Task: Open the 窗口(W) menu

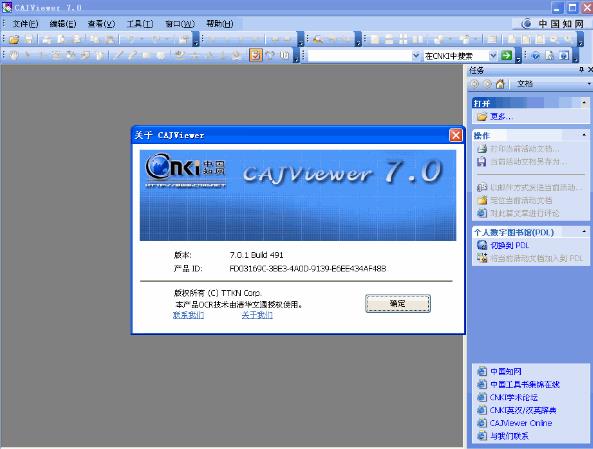Action: point(180,24)
